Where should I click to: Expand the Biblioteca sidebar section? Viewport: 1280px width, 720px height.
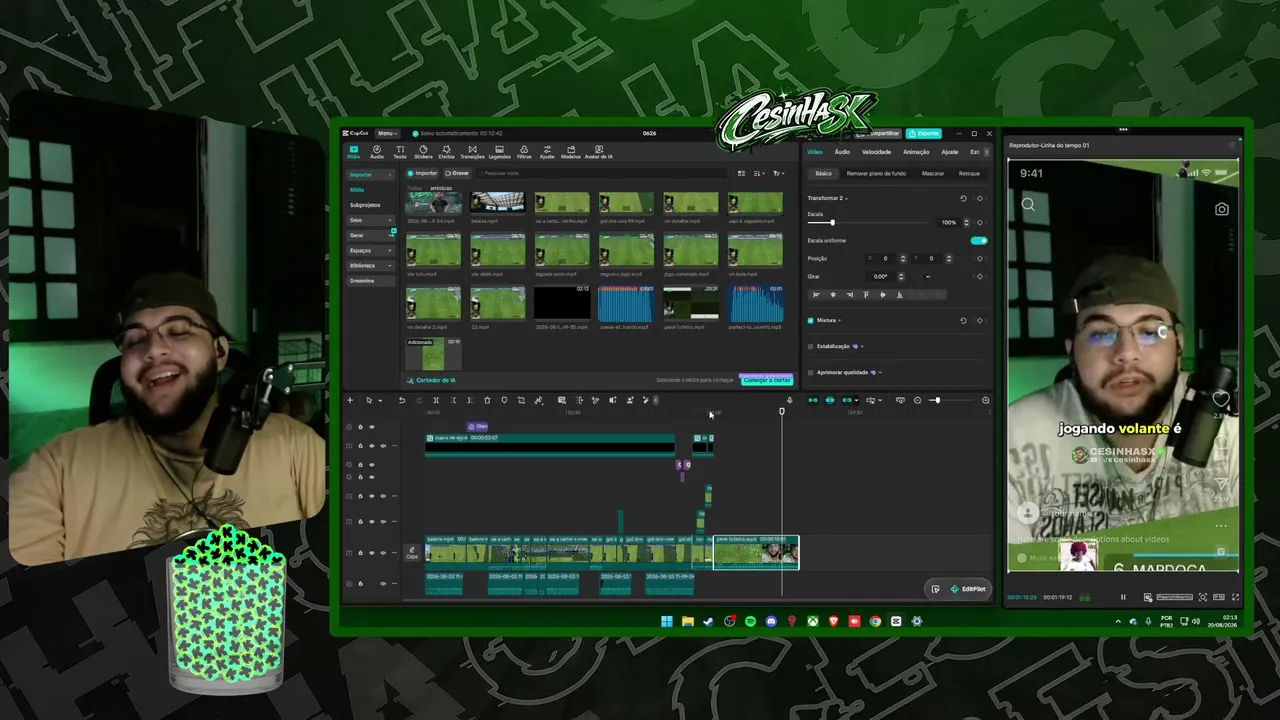(x=371, y=266)
